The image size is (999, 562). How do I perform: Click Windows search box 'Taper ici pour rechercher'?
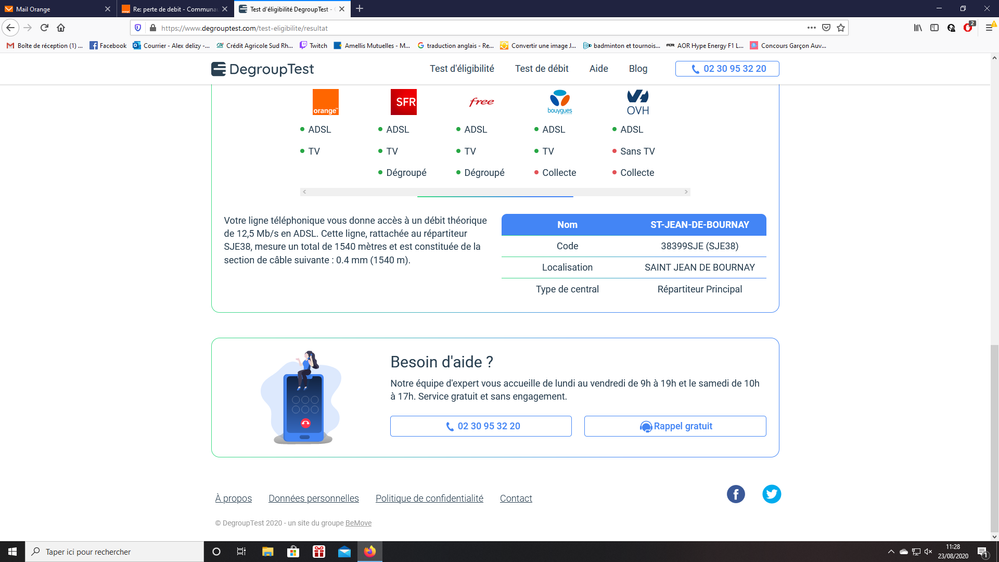115,551
